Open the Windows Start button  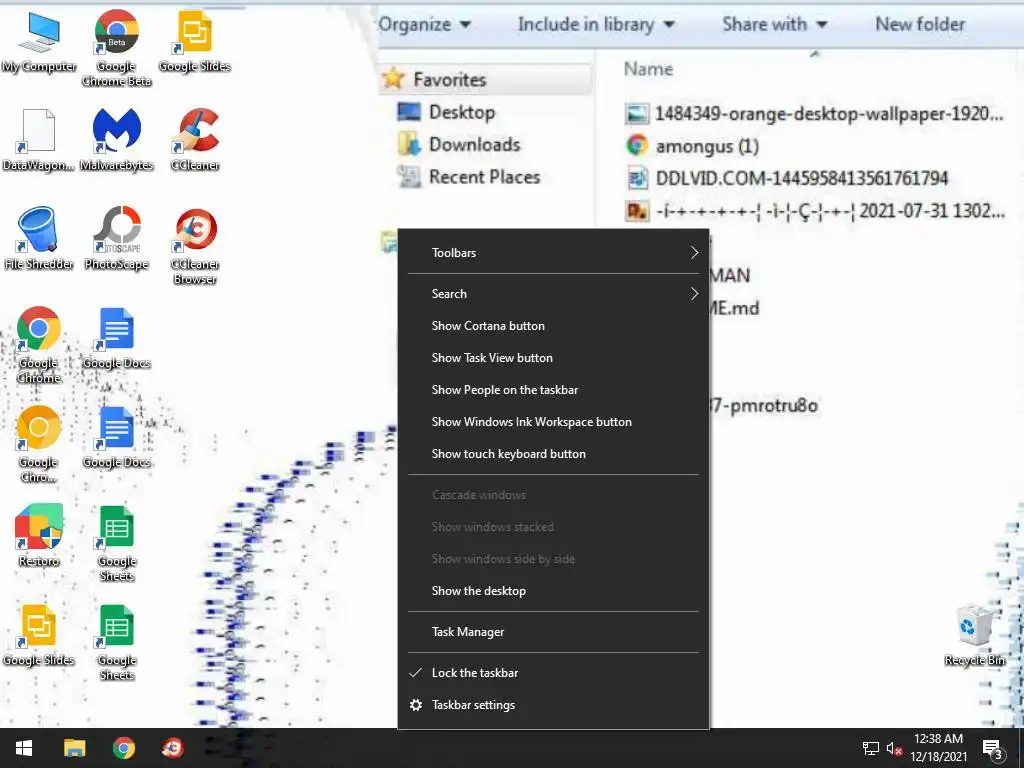tap(24, 748)
